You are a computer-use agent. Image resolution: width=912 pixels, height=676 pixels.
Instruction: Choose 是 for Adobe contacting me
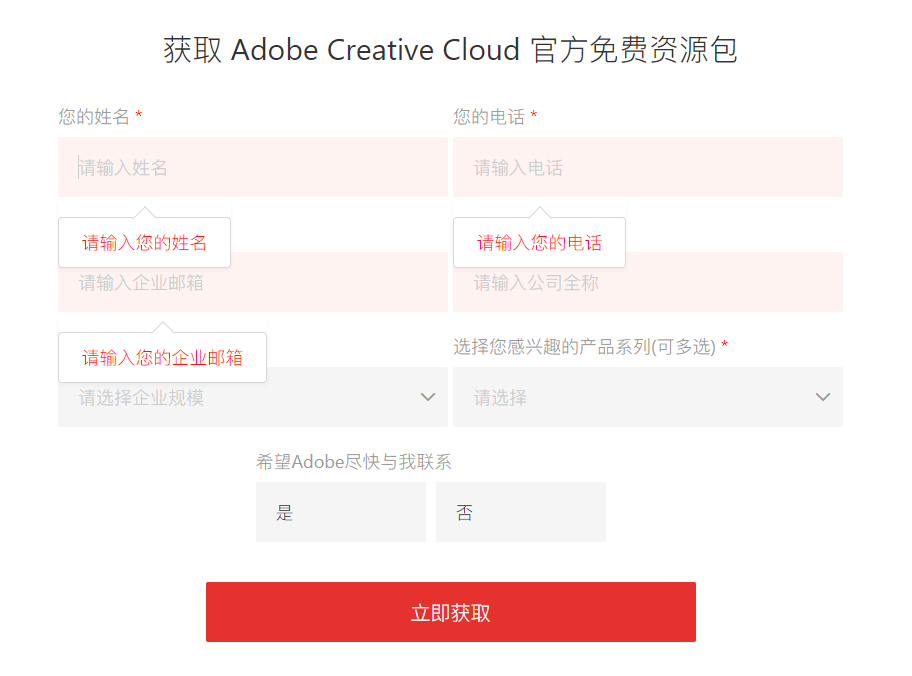pyautogui.click(x=340, y=512)
